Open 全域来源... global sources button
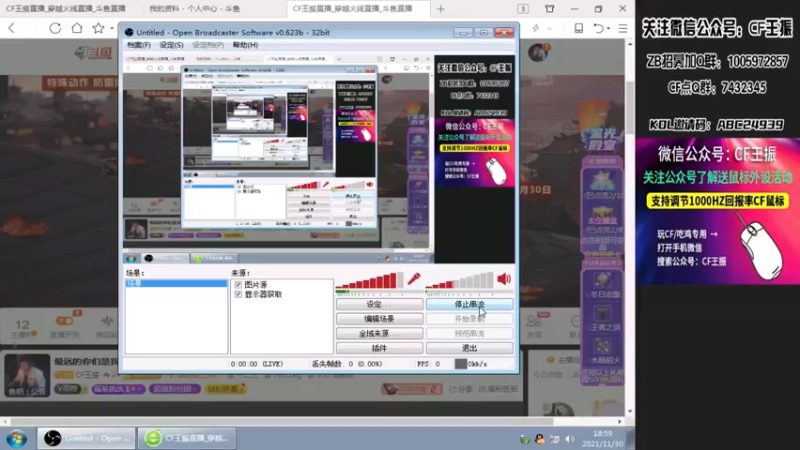Image resolution: width=800 pixels, height=450 pixels. pyautogui.click(x=379, y=334)
